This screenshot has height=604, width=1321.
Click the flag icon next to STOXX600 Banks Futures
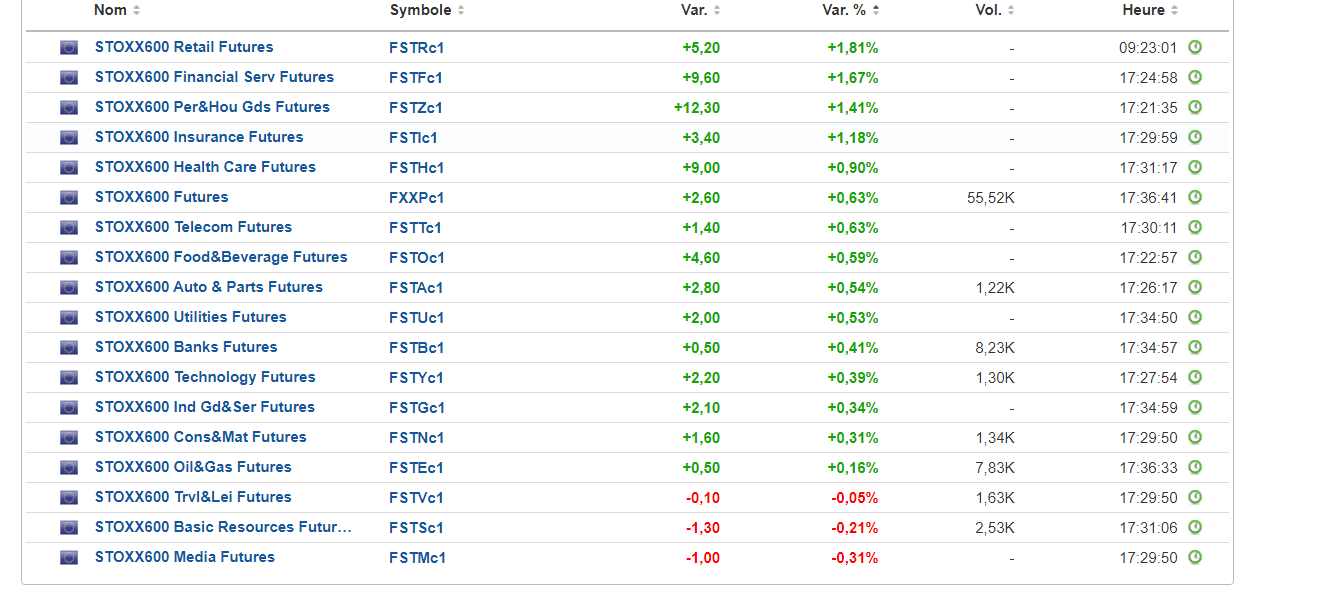69,347
